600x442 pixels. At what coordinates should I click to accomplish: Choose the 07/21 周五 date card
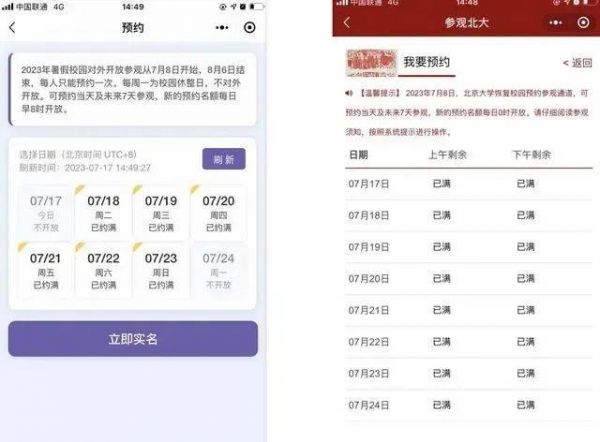click(x=46, y=269)
